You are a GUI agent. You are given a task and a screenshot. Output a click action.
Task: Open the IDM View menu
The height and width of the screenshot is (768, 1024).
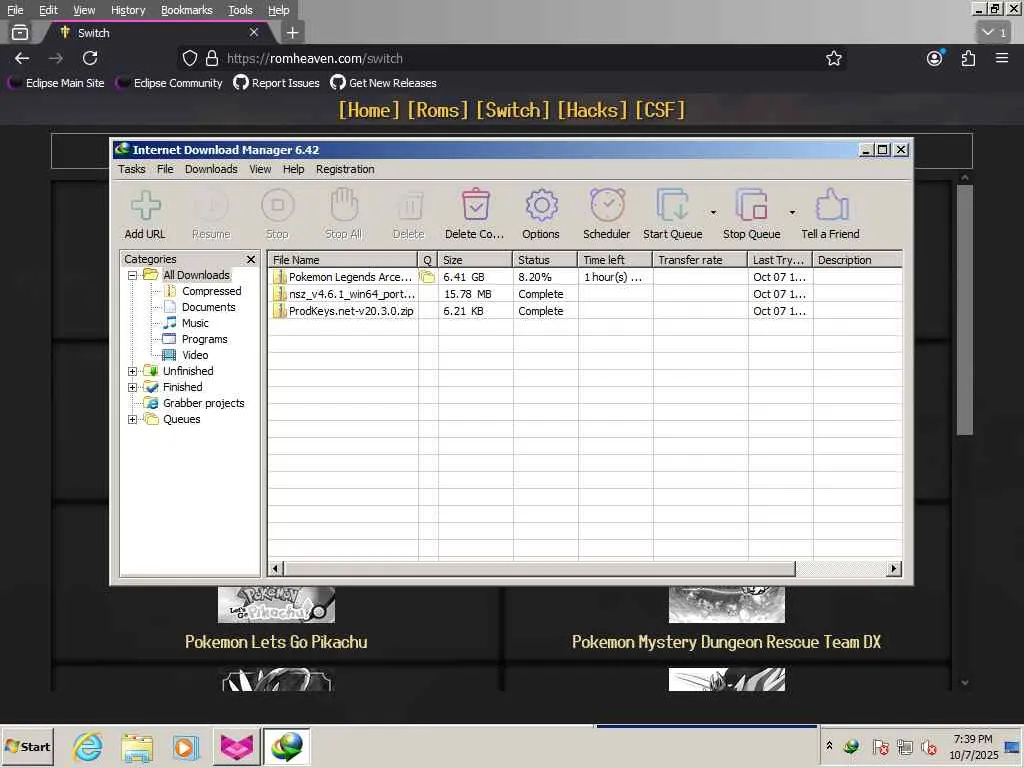[260, 169]
